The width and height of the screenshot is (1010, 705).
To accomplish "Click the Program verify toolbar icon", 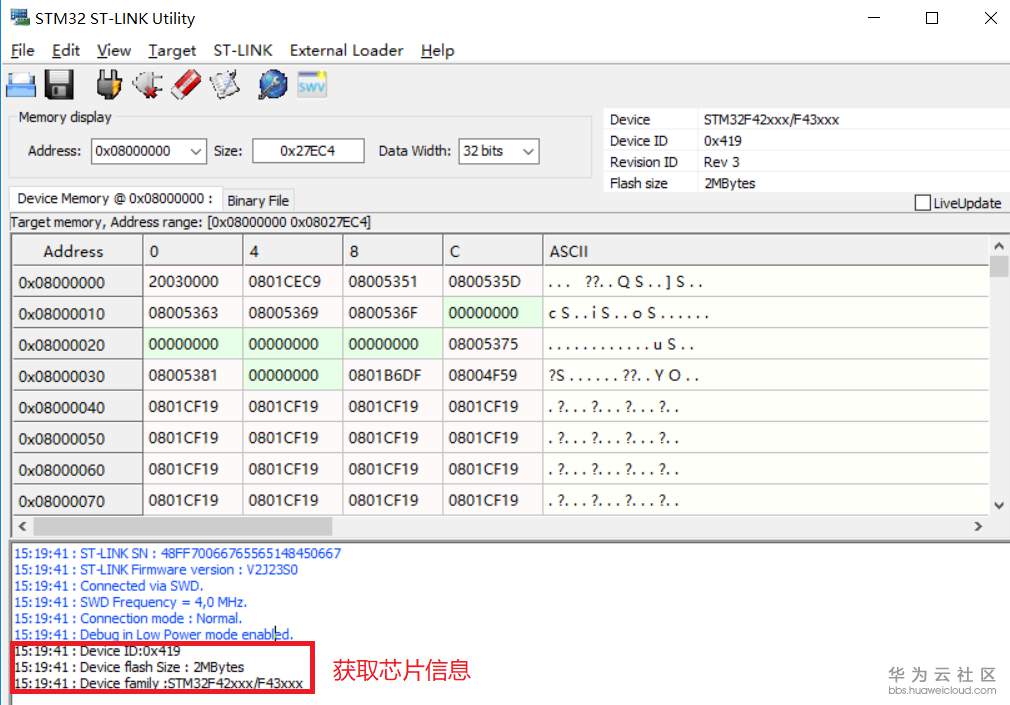I will pyautogui.click(x=225, y=84).
